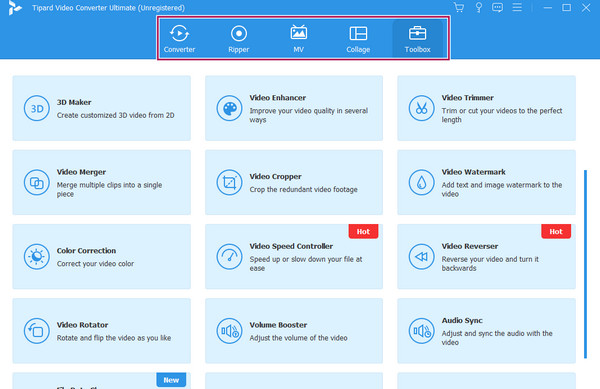Open 3D Maker tool title
Image resolution: width=600 pixels, height=389 pixels.
74,102
